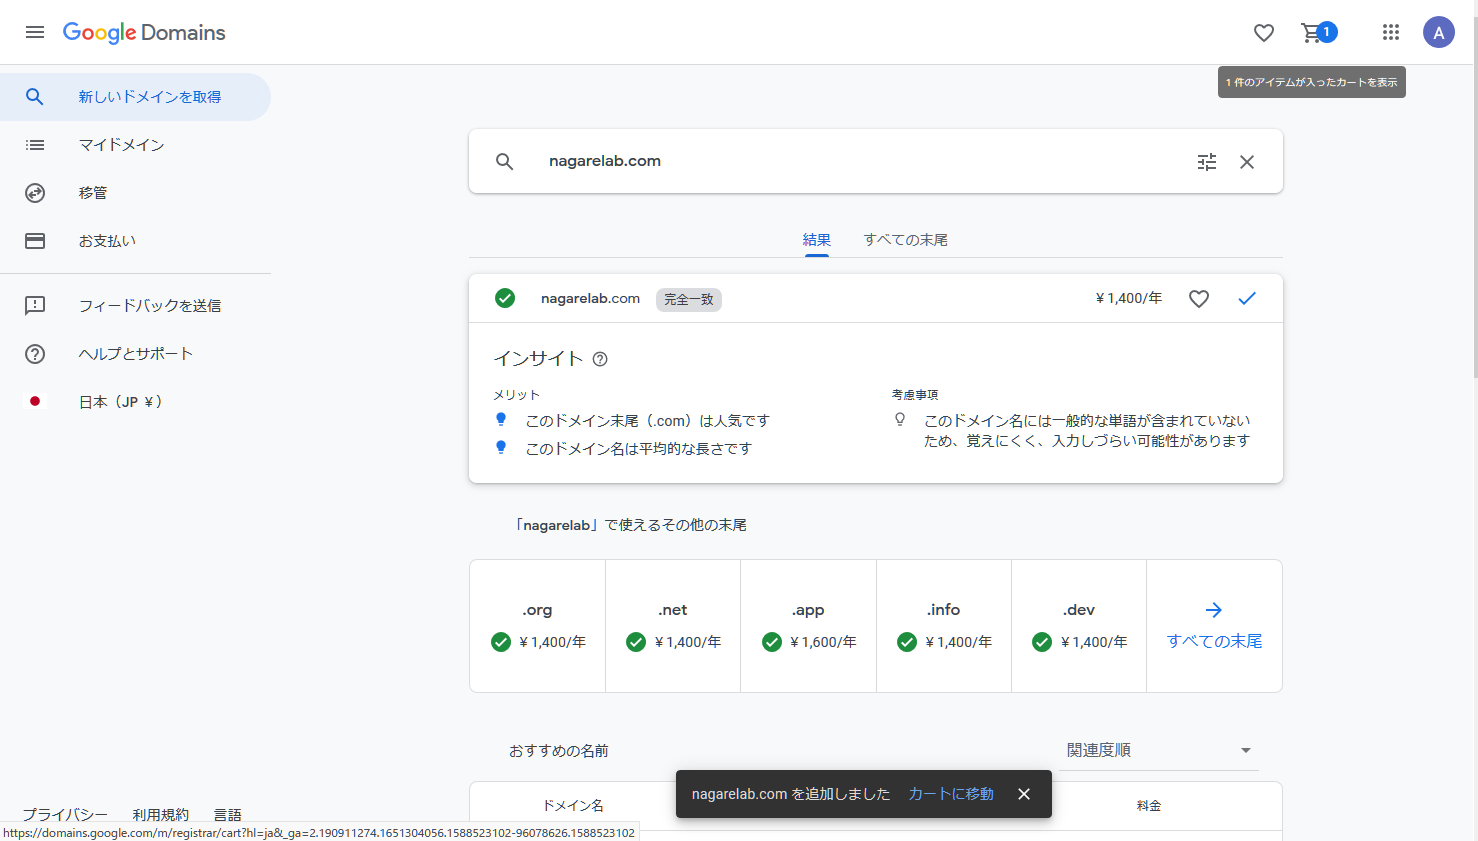This screenshot has width=1478, height=841.
Task: Open the Google apps grid
Action: [x=1391, y=32]
